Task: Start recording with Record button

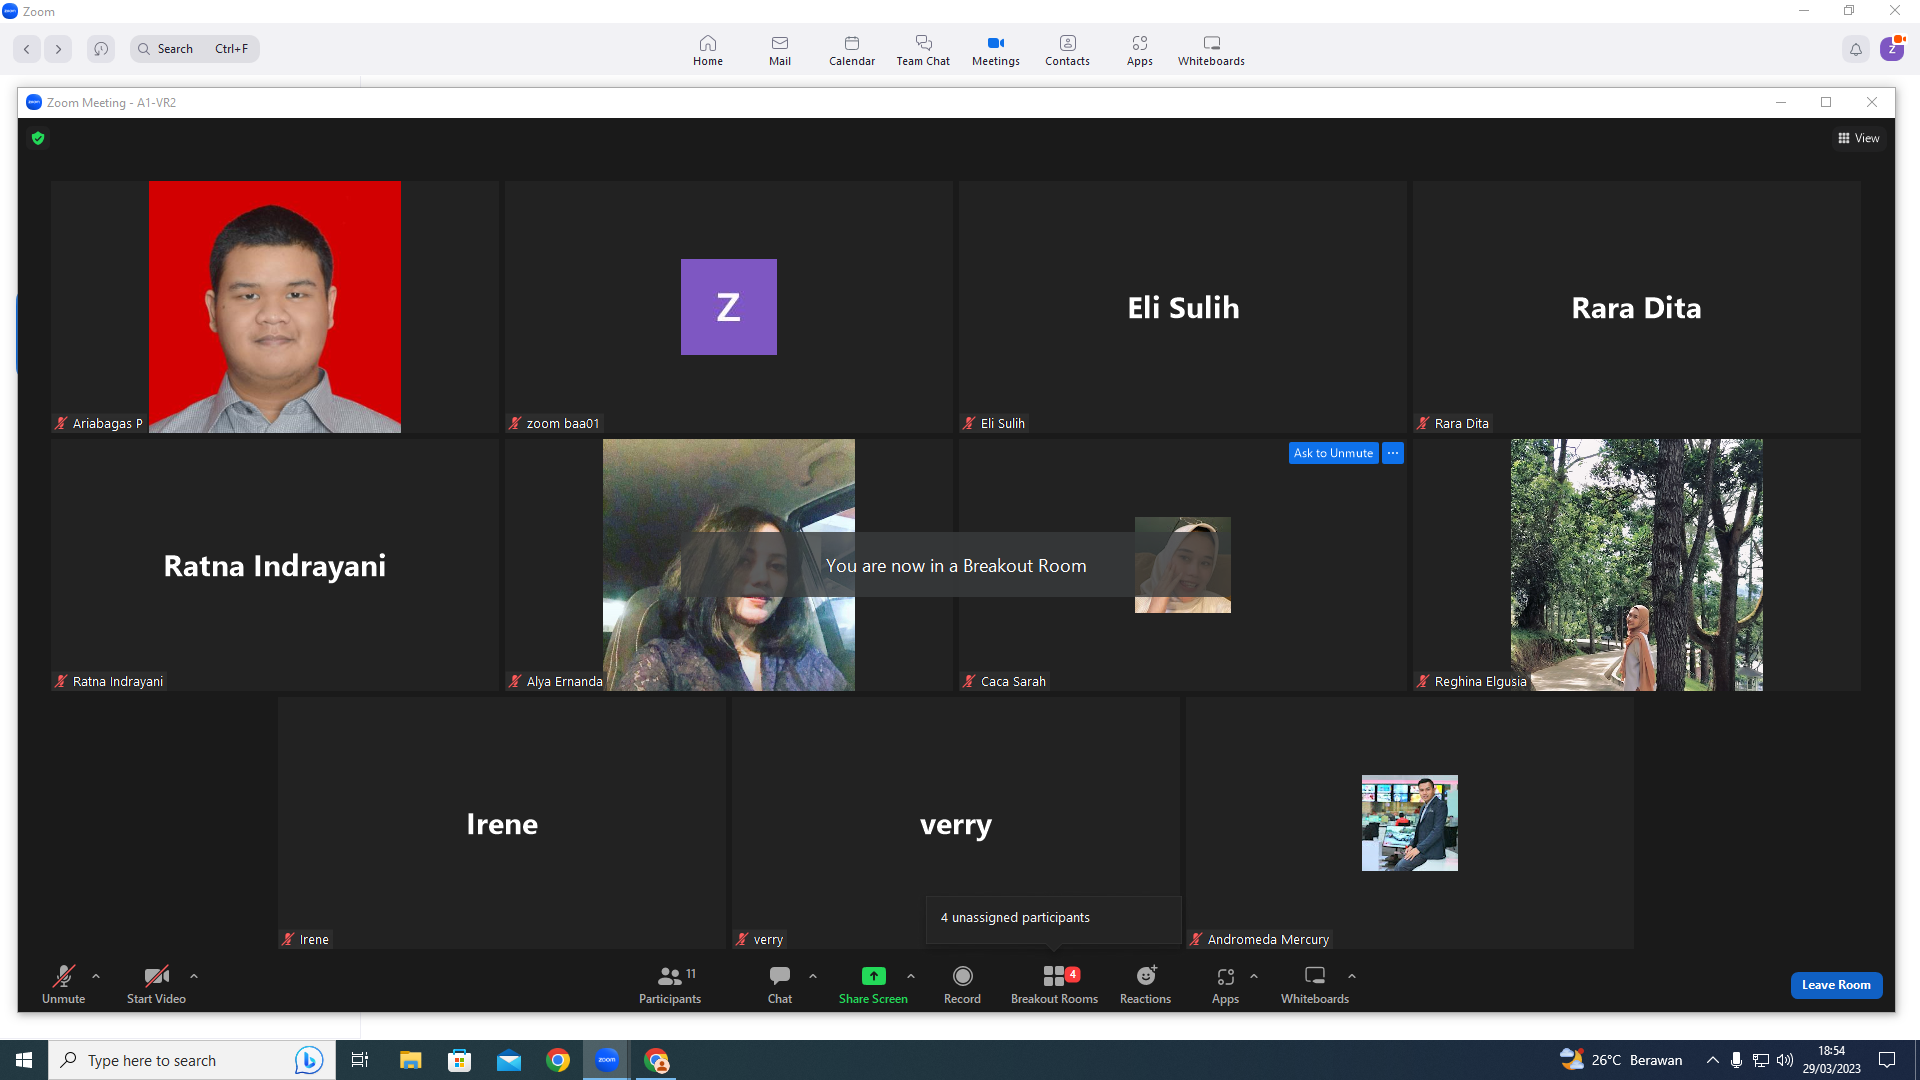Action: [962, 985]
